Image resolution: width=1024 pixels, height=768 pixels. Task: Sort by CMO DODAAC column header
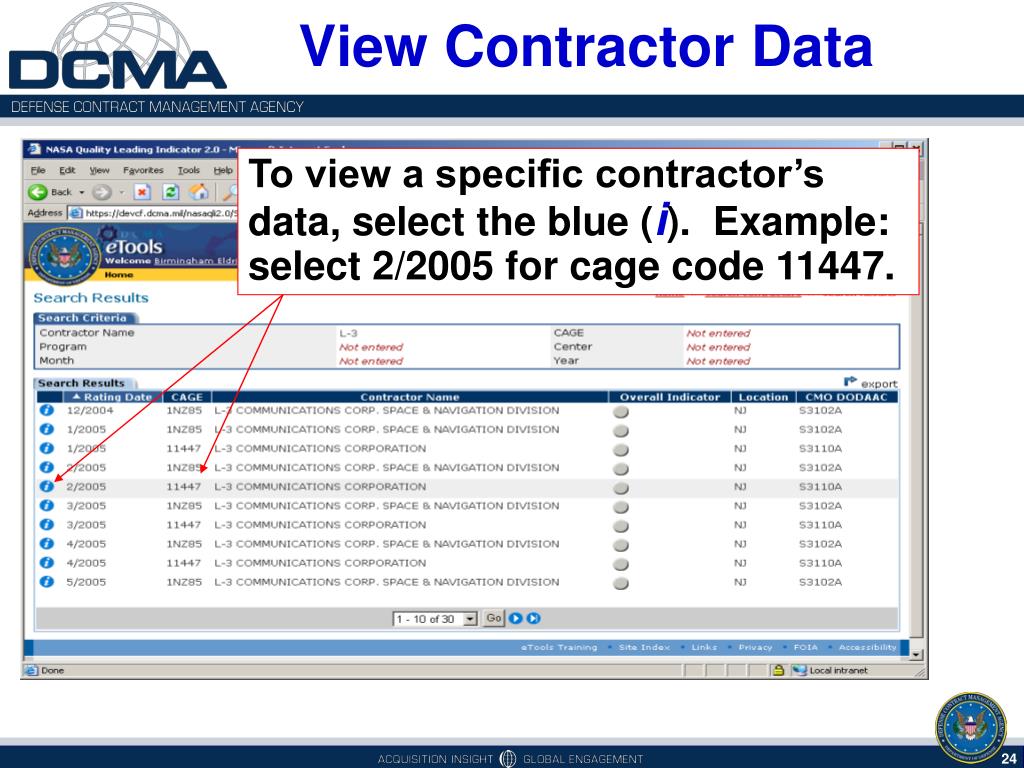click(846, 396)
